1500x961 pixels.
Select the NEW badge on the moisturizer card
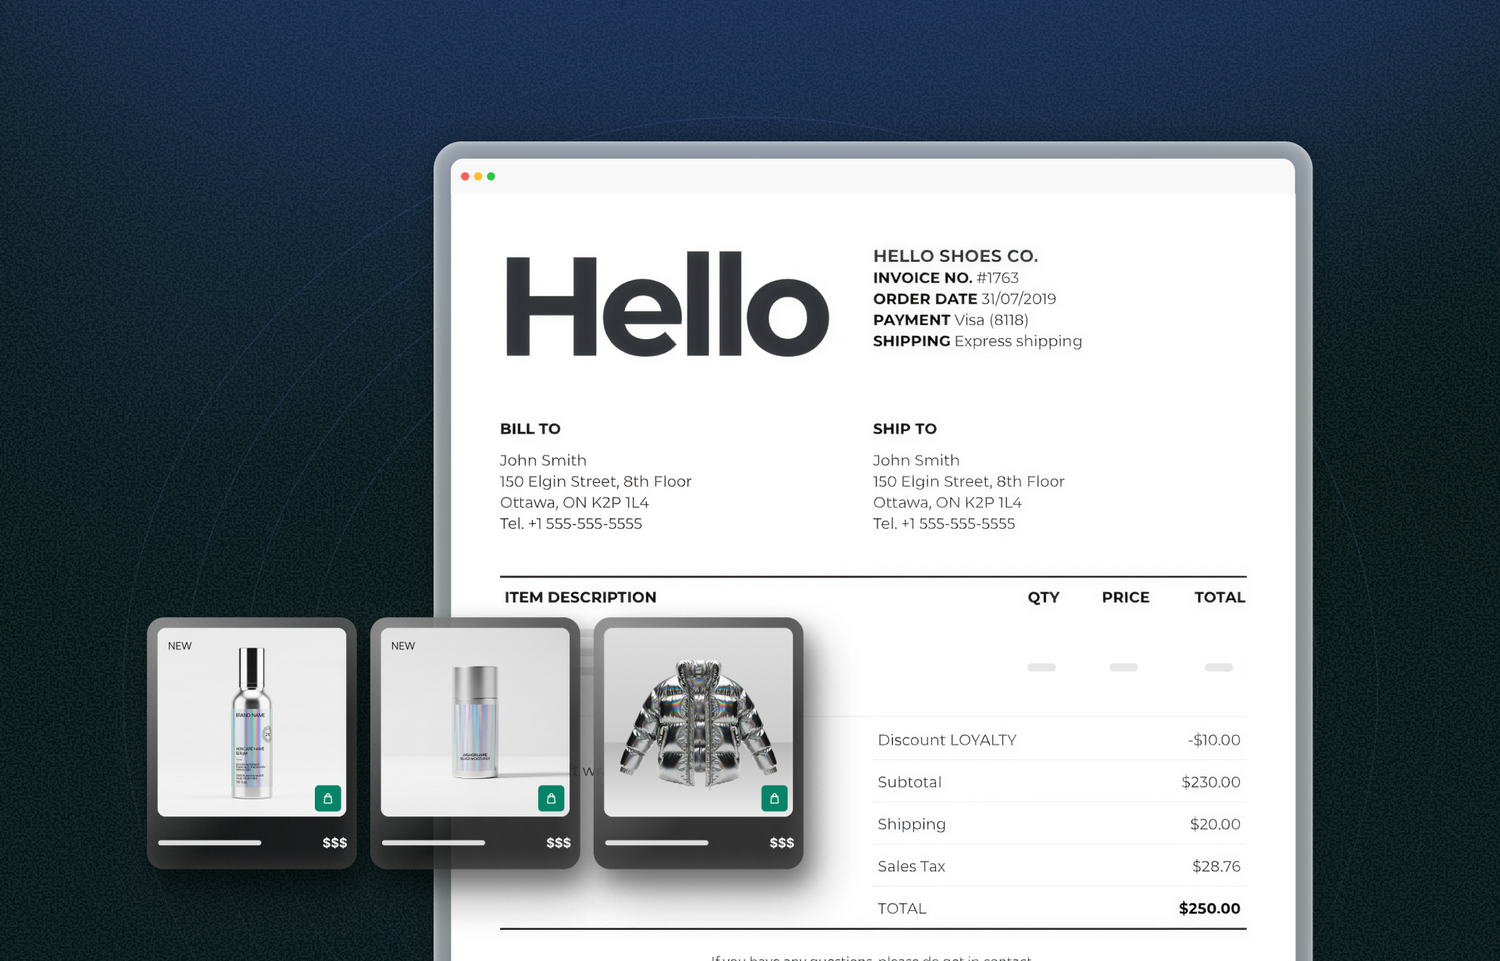(403, 646)
